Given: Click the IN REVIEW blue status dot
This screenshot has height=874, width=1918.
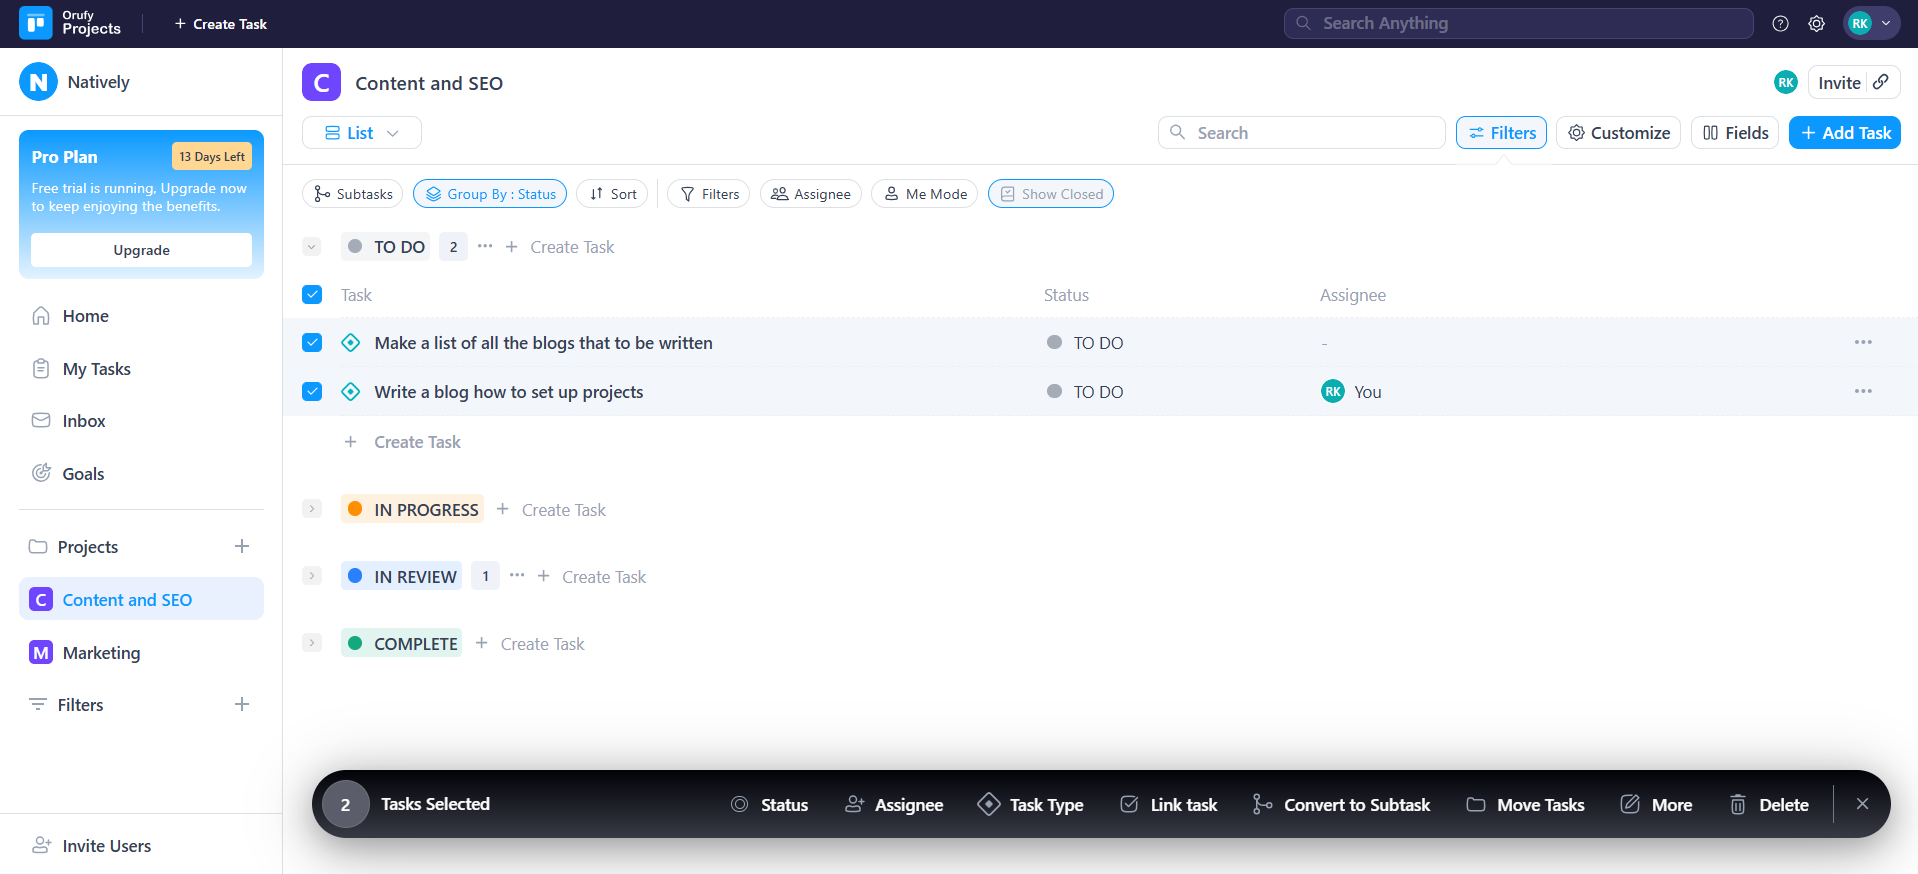Looking at the screenshot, I should (x=355, y=576).
